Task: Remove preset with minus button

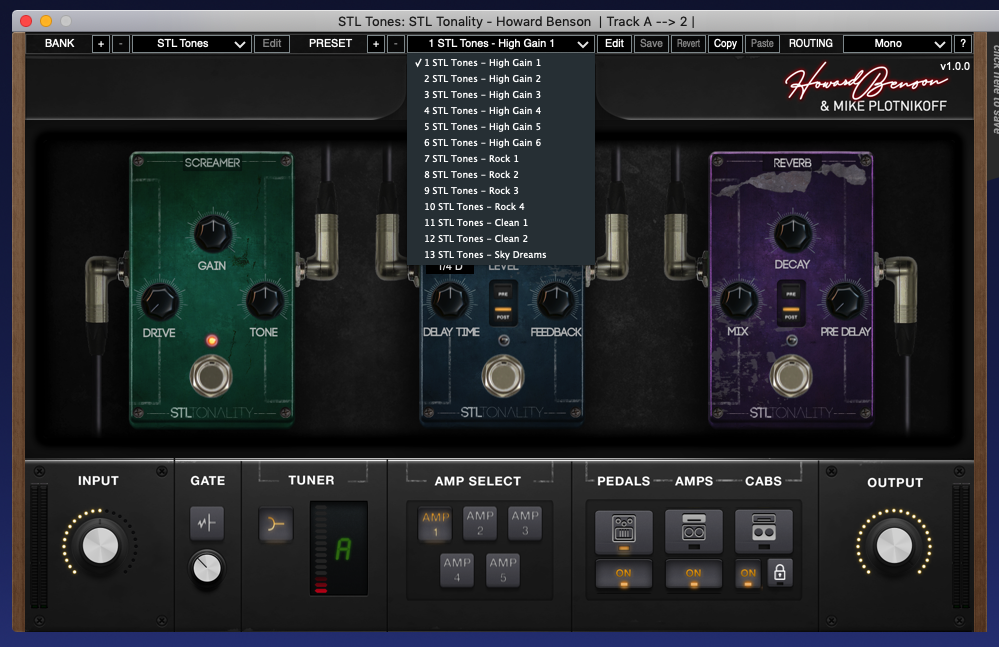Action: coord(396,44)
